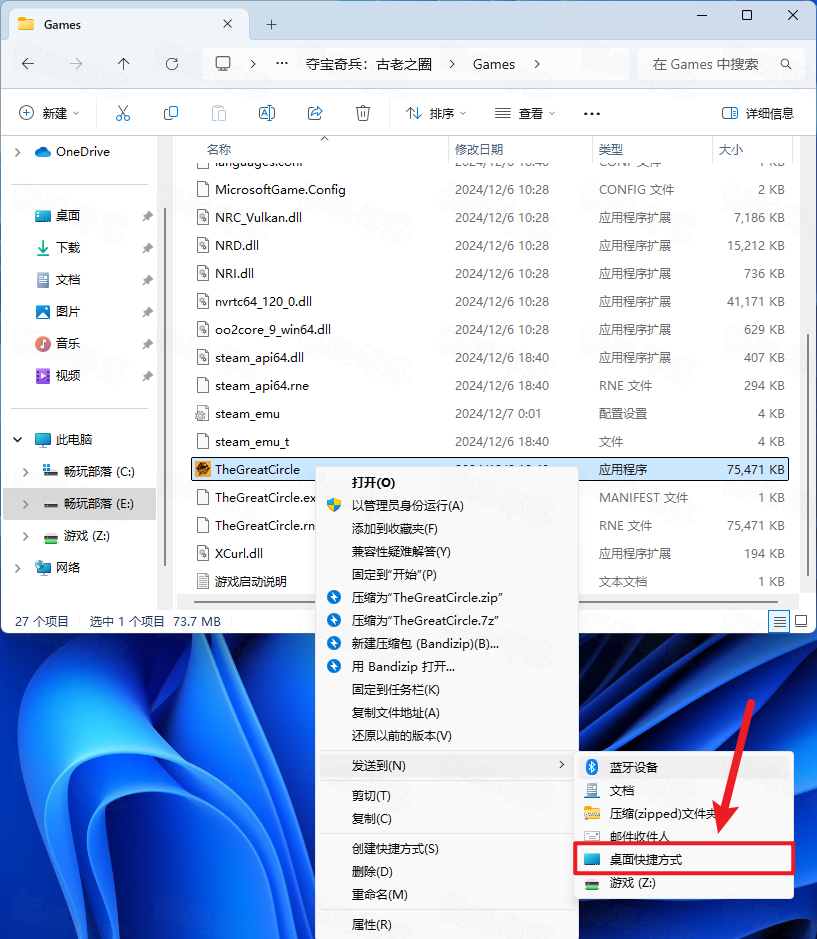Image resolution: width=817 pixels, height=939 pixels.
Task: Click the Share icon in toolbar
Action: (315, 113)
